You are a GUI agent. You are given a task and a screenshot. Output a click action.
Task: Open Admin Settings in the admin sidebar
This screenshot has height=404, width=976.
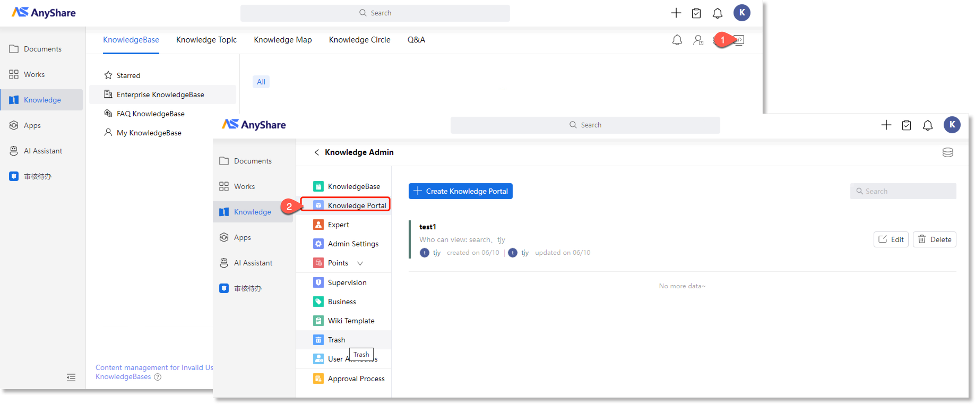[x=352, y=243]
